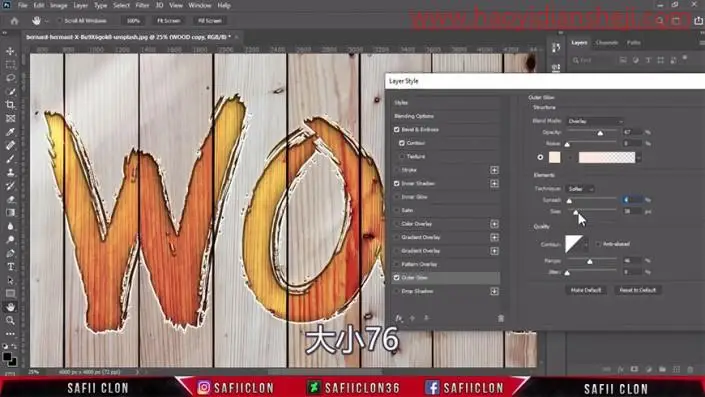705x397 pixels.
Task: Disable the Inner Shadow checkbox
Action: [397, 183]
